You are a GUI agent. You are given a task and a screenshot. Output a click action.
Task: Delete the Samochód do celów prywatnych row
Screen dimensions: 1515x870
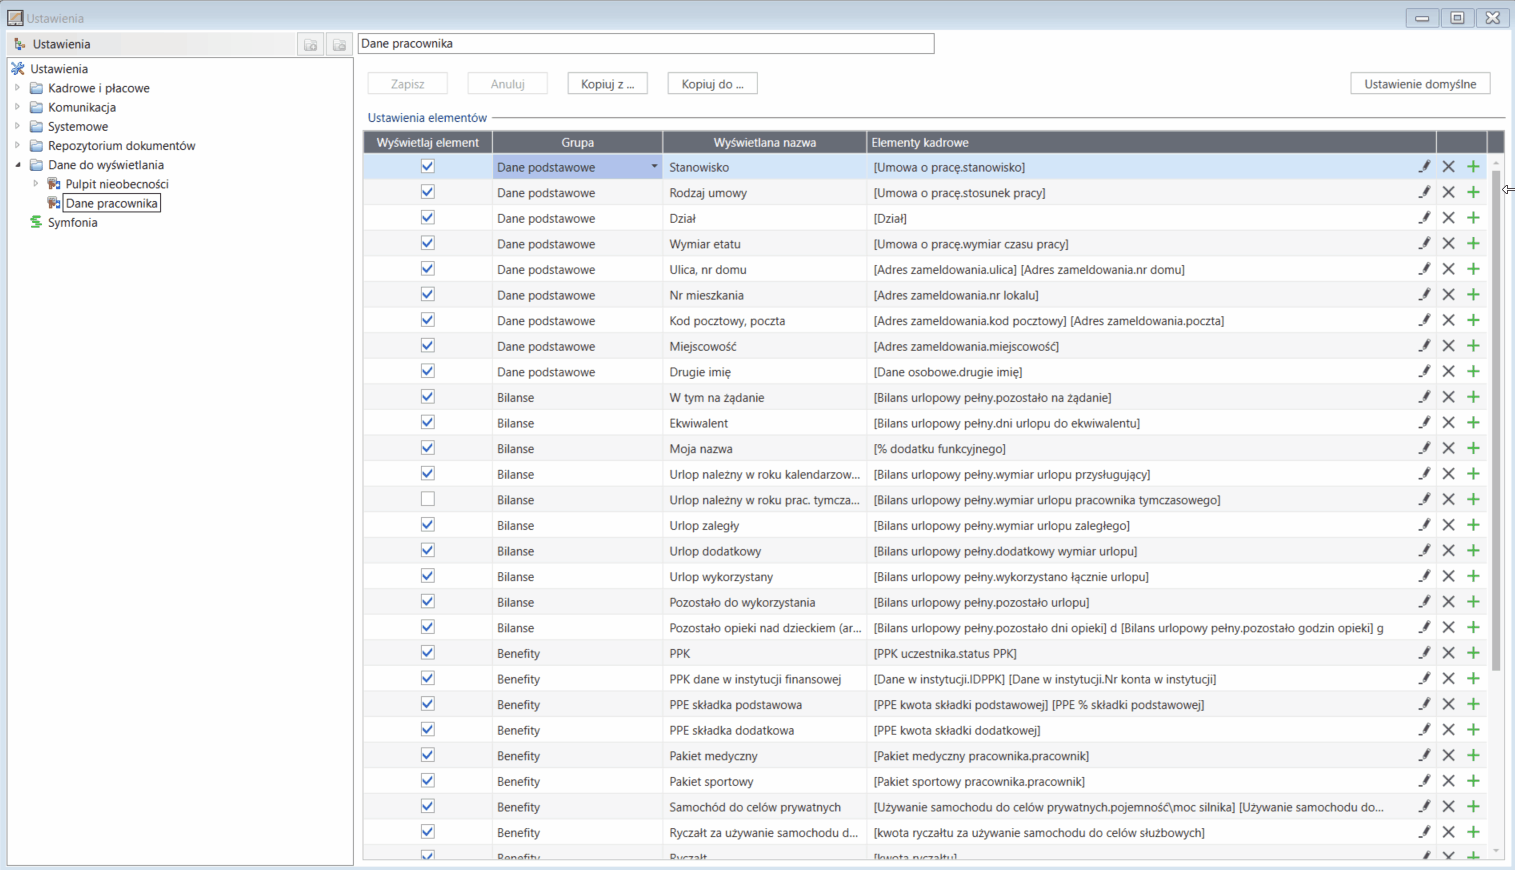[1448, 807]
